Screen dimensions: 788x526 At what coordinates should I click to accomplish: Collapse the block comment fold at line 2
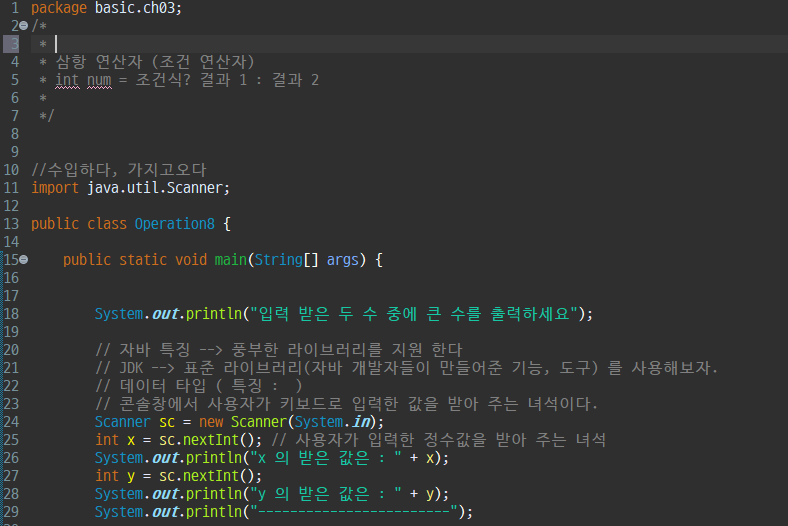[24, 26]
